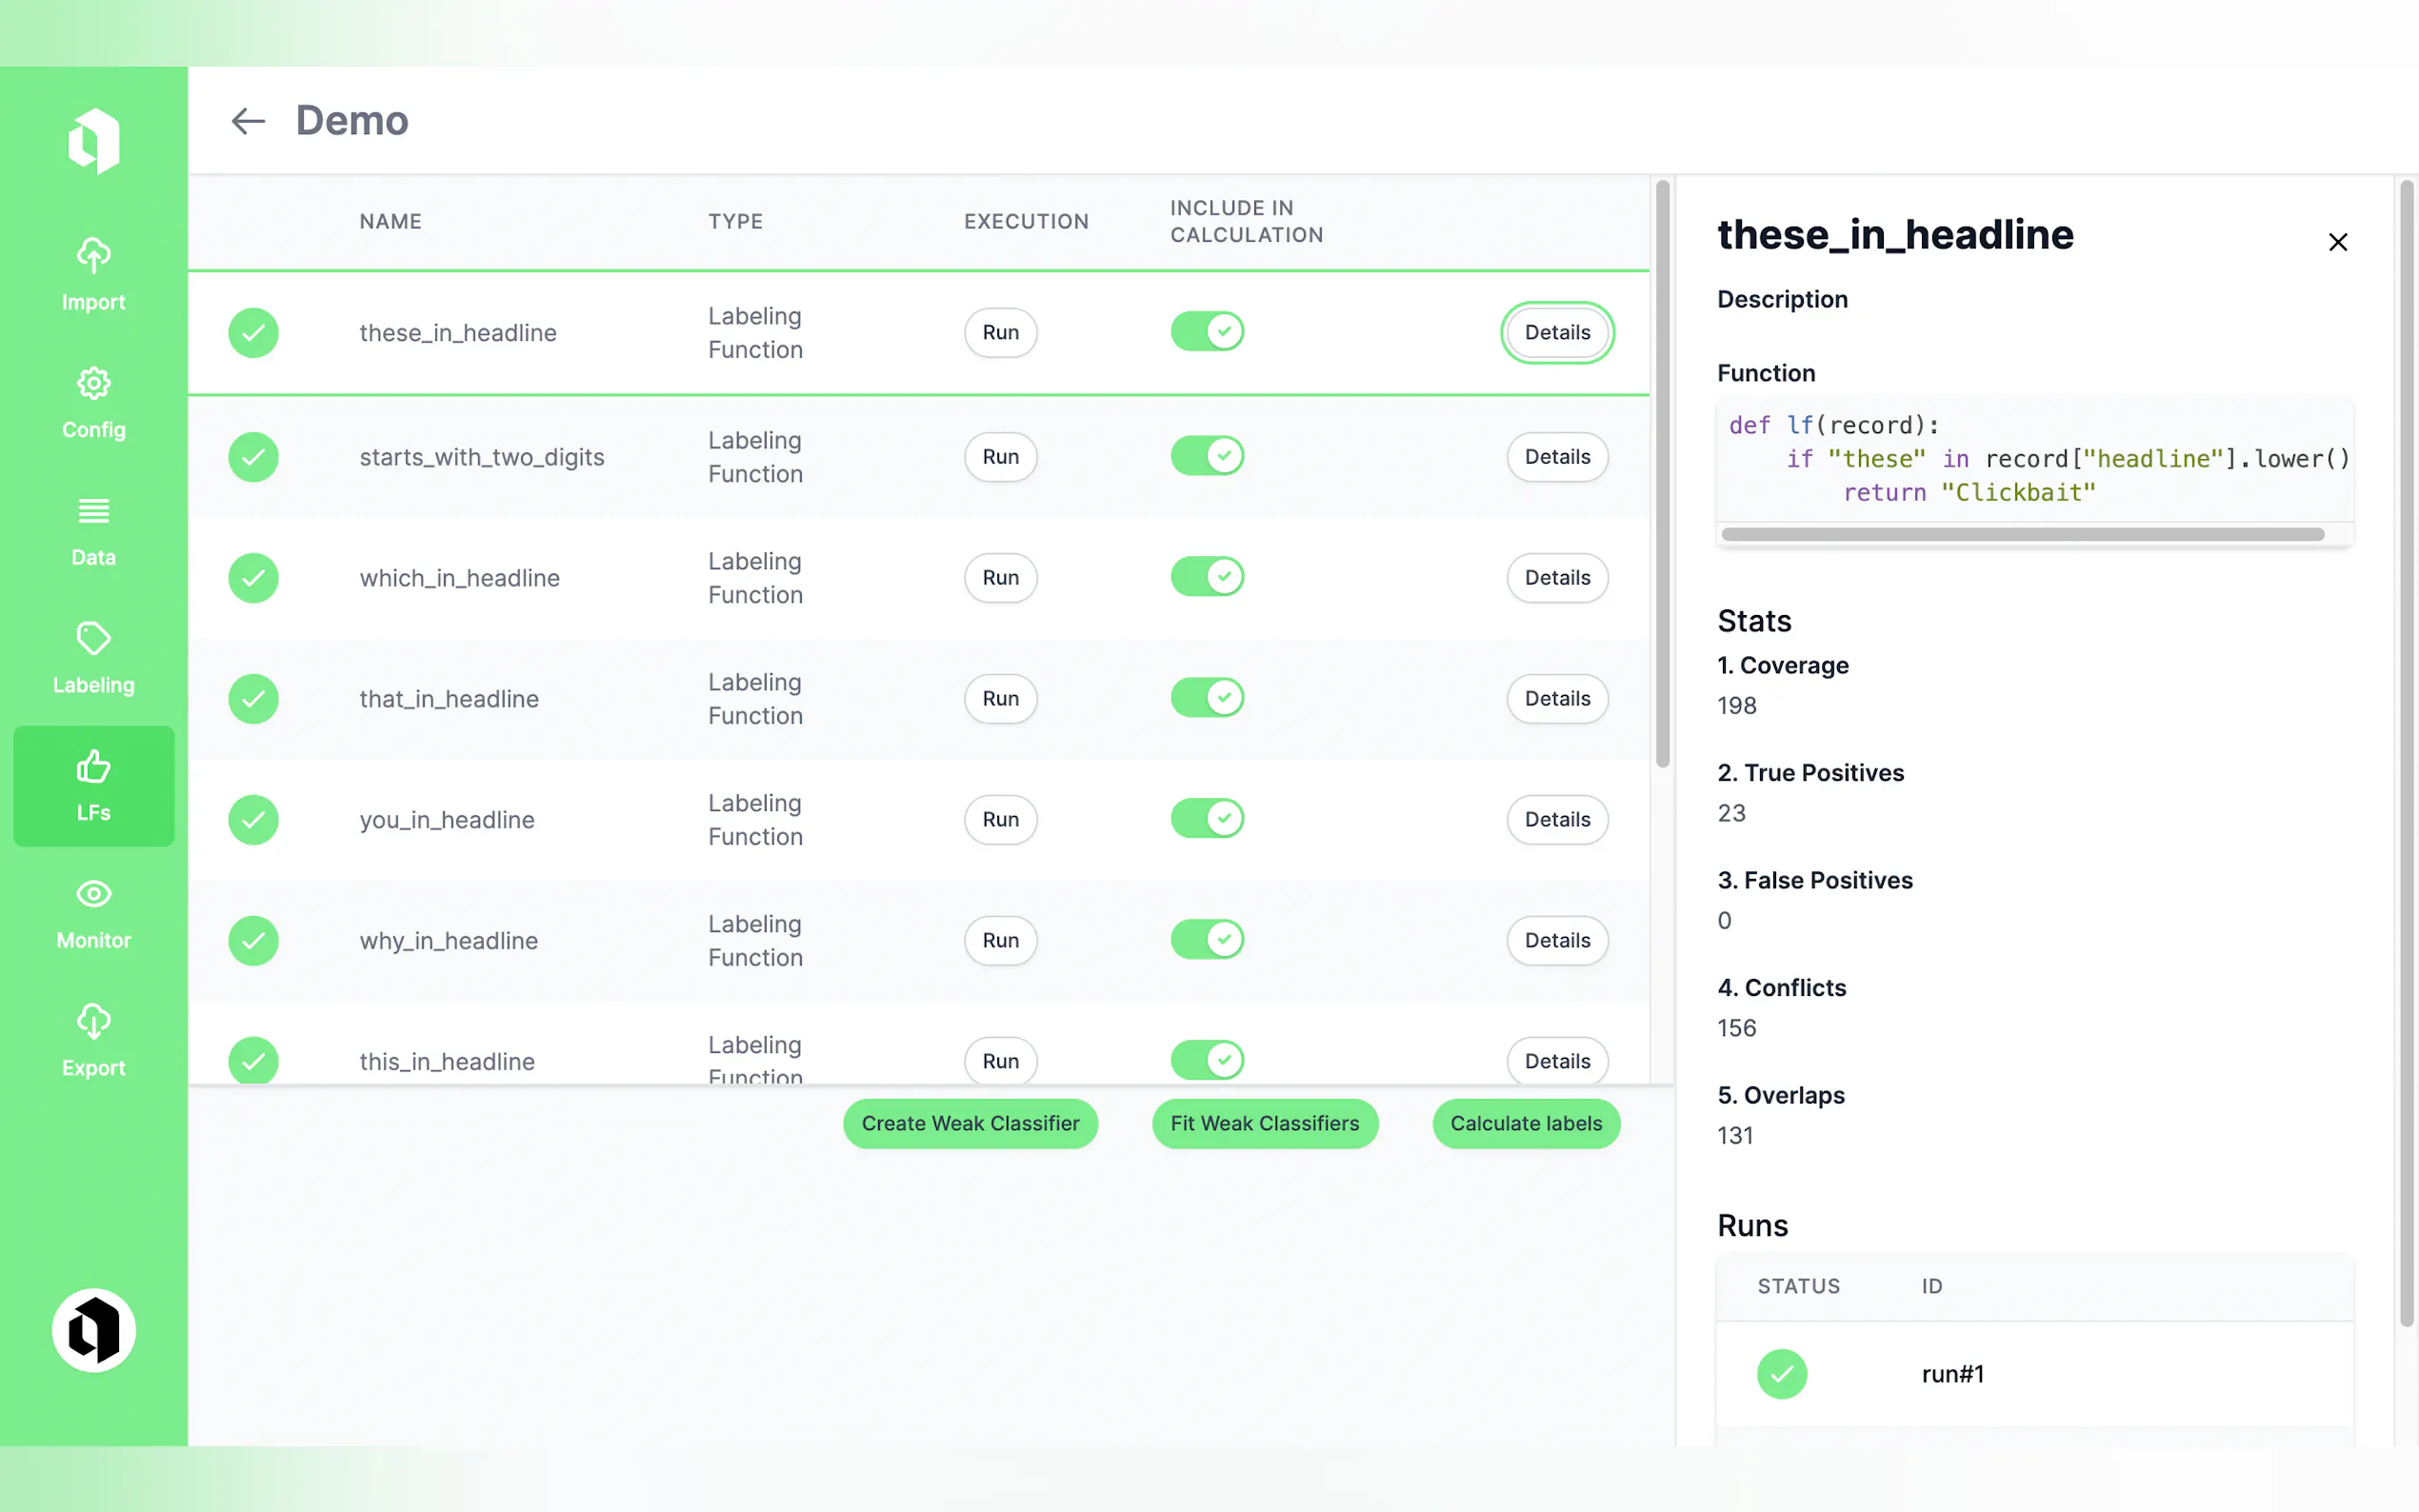Disable these_in_headline include in calculation
The height and width of the screenshot is (1512, 2419).
pos(1206,331)
